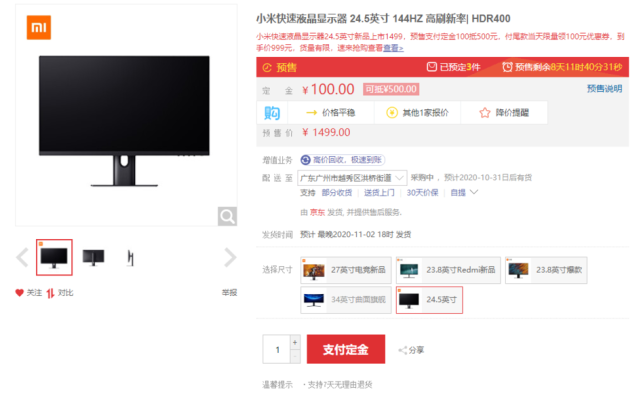Viewport: 641px width, 406px height.
Task: Choose the 23.8英寸爆款 size option
Action: pyautogui.click(x=546, y=270)
